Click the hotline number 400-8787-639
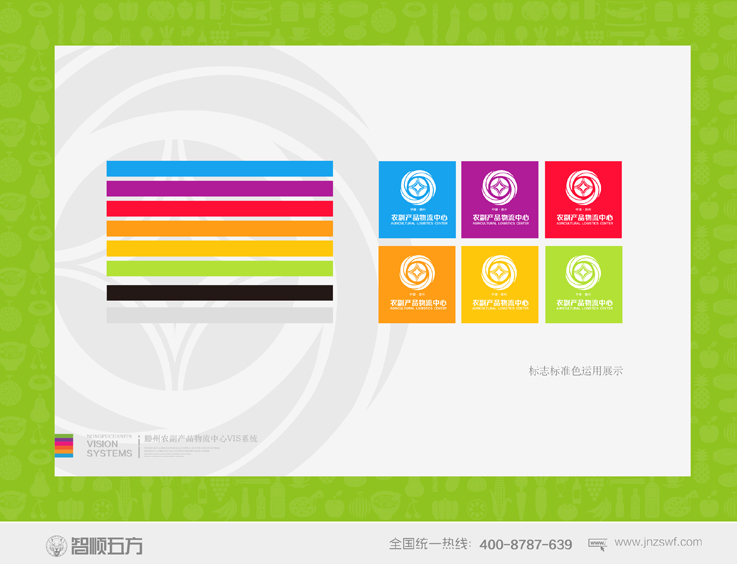The height and width of the screenshot is (564, 737). [x=526, y=545]
